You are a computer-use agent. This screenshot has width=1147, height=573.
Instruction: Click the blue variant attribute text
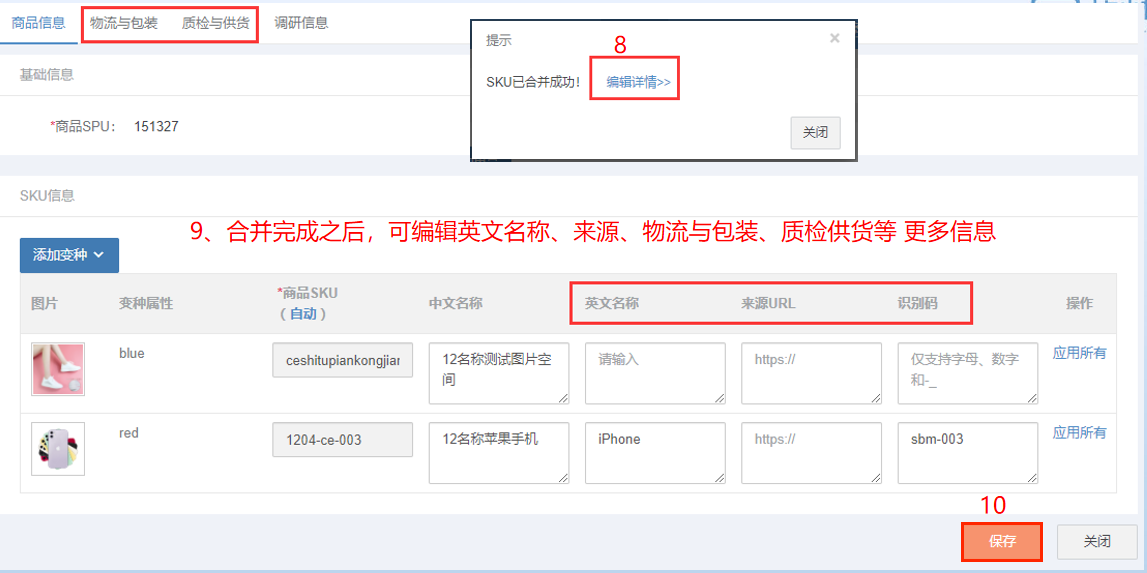pyautogui.click(x=132, y=353)
